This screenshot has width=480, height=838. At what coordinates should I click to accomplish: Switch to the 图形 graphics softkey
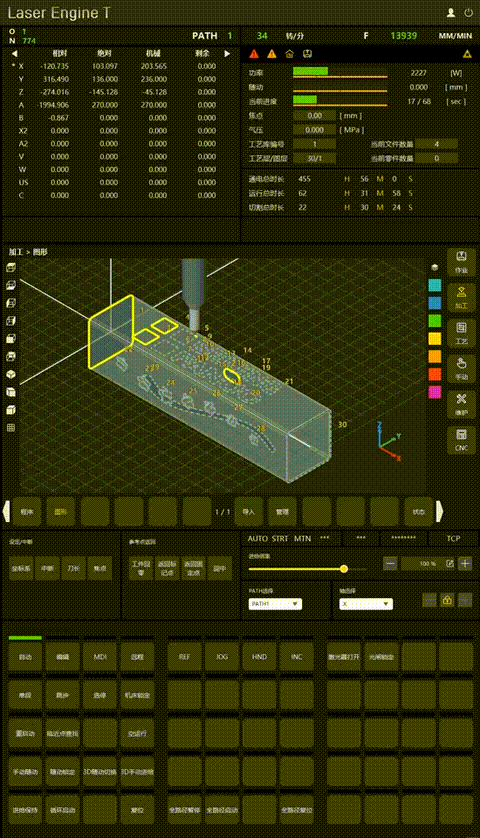click(x=60, y=511)
